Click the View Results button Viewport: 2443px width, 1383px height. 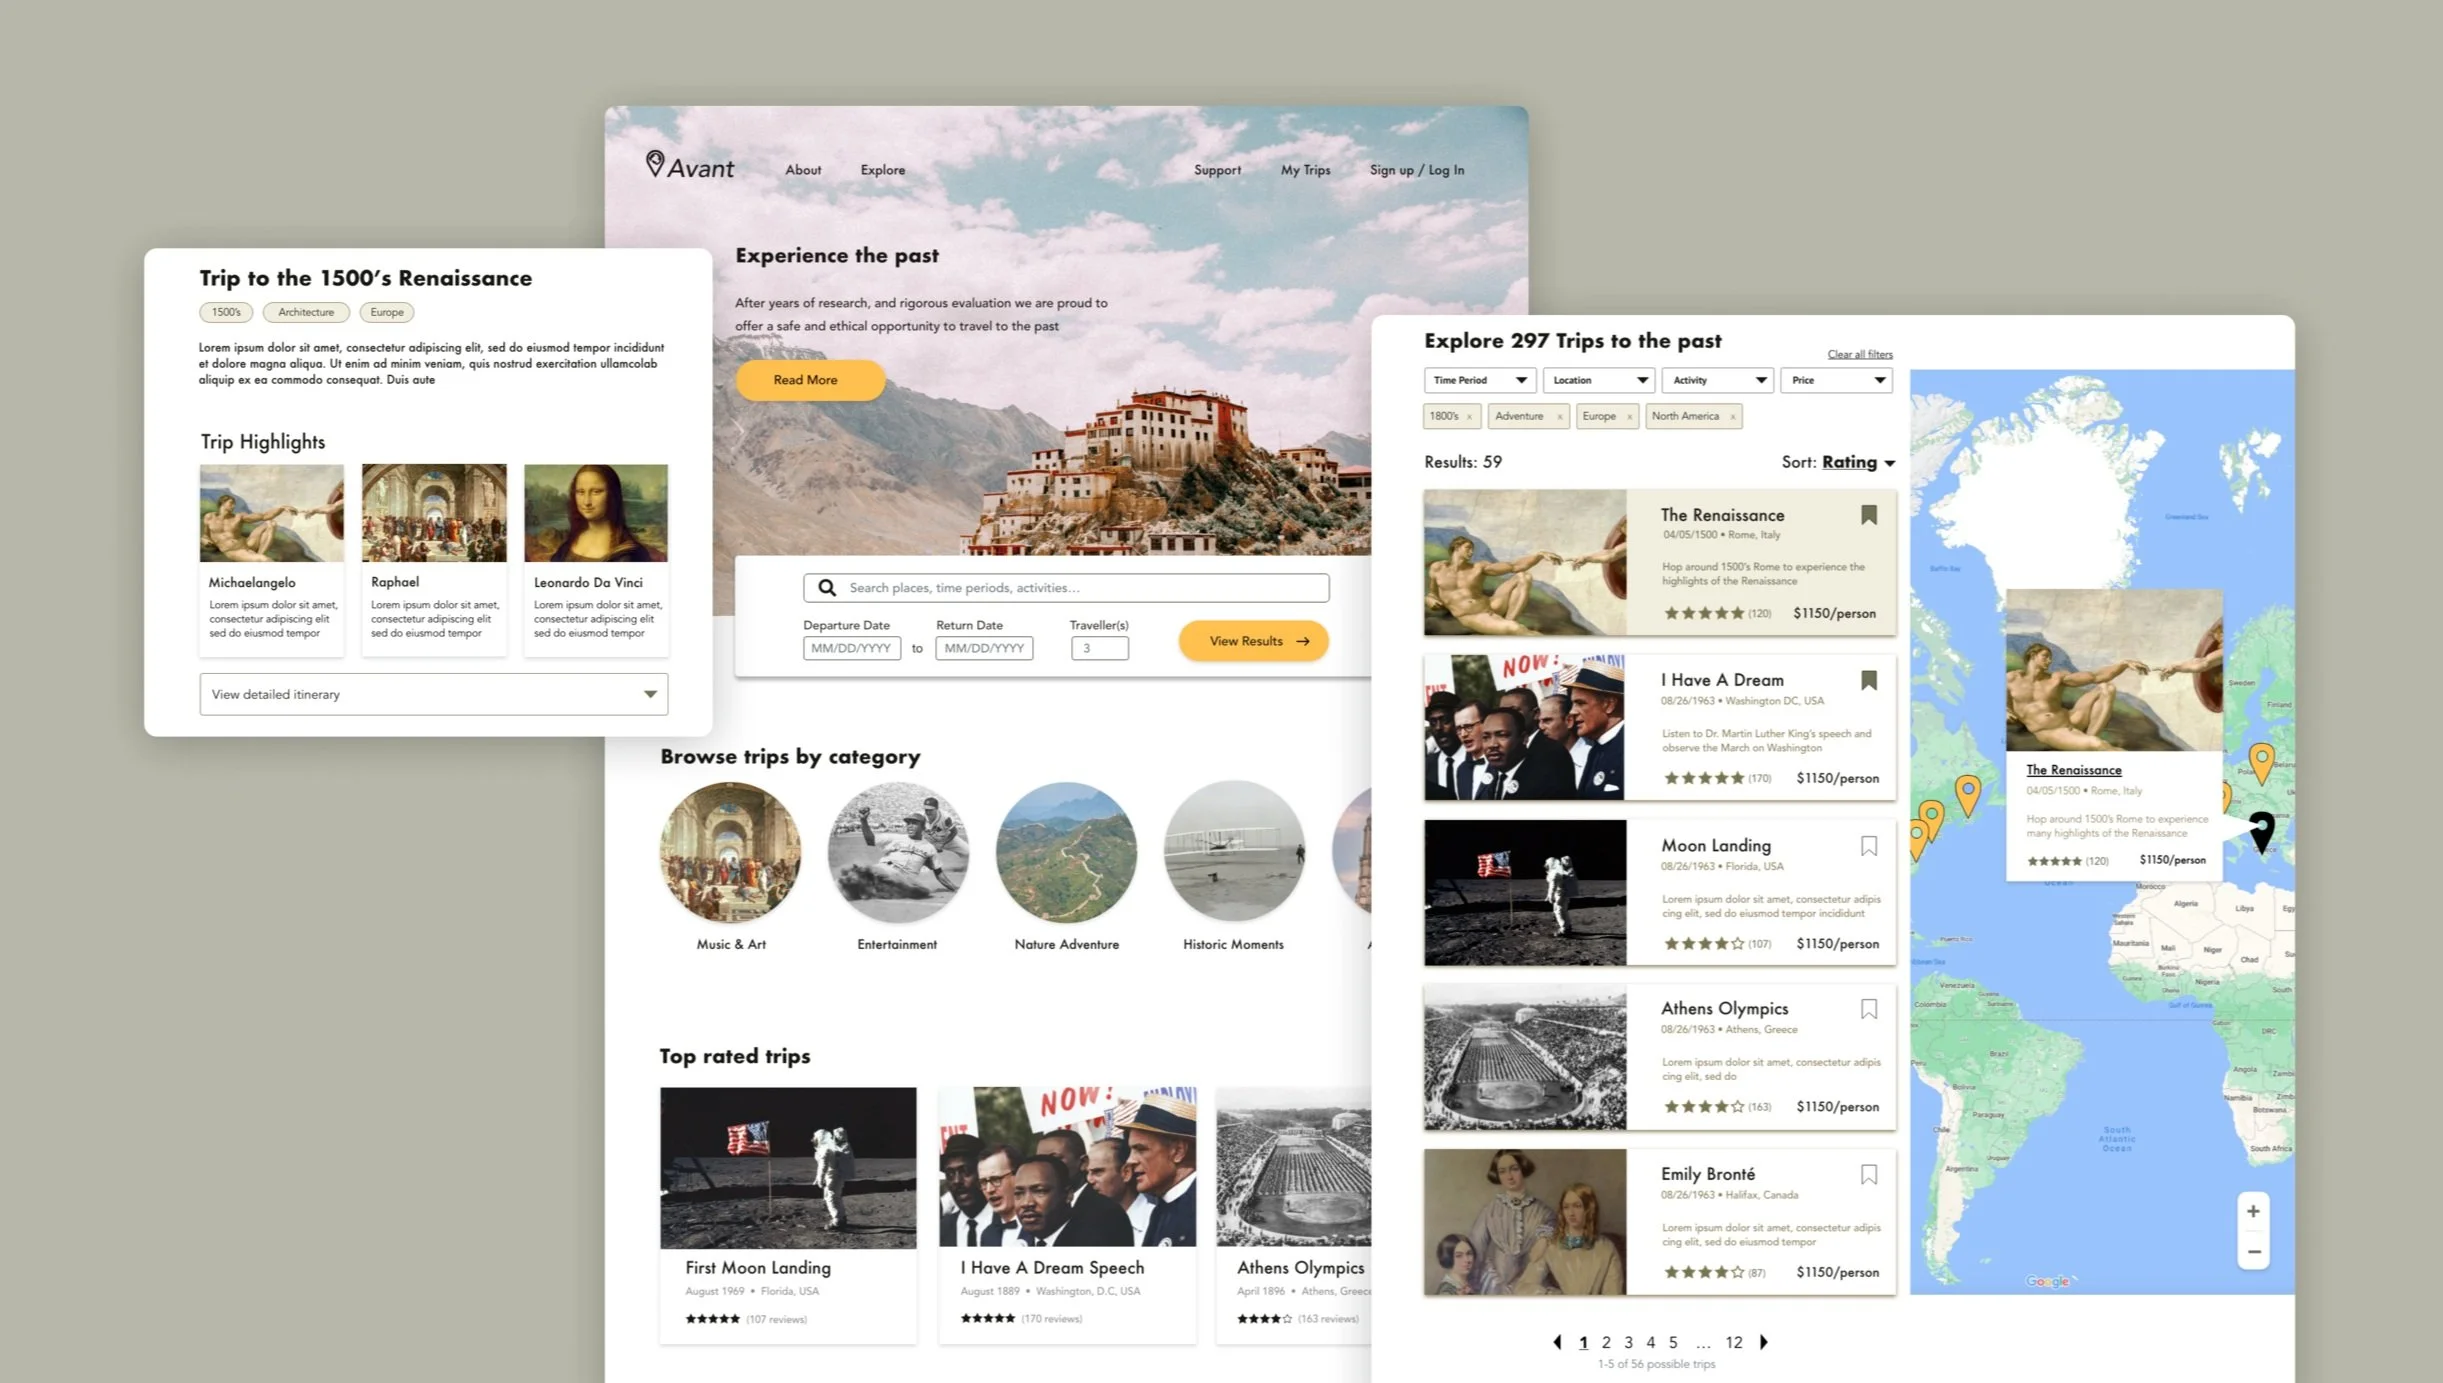(x=1253, y=641)
